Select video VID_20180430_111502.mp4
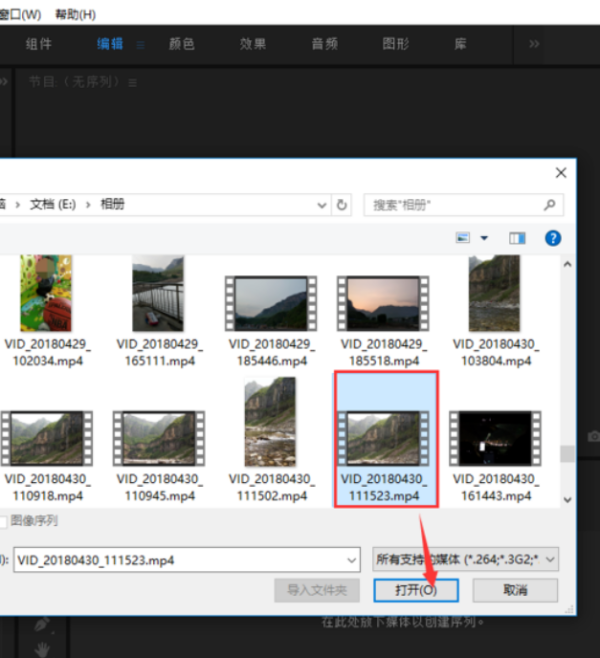This screenshot has height=658, width=600. click(271, 439)
